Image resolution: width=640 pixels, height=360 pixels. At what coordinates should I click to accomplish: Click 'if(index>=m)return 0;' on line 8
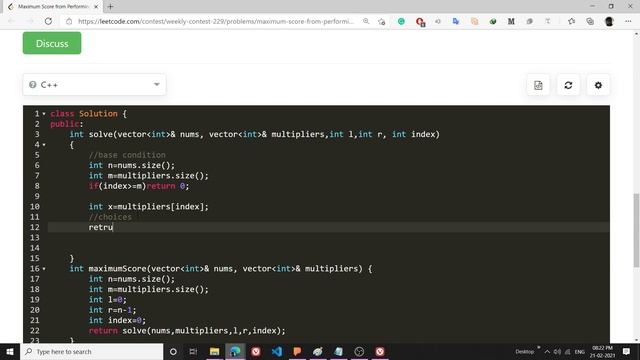139,186
